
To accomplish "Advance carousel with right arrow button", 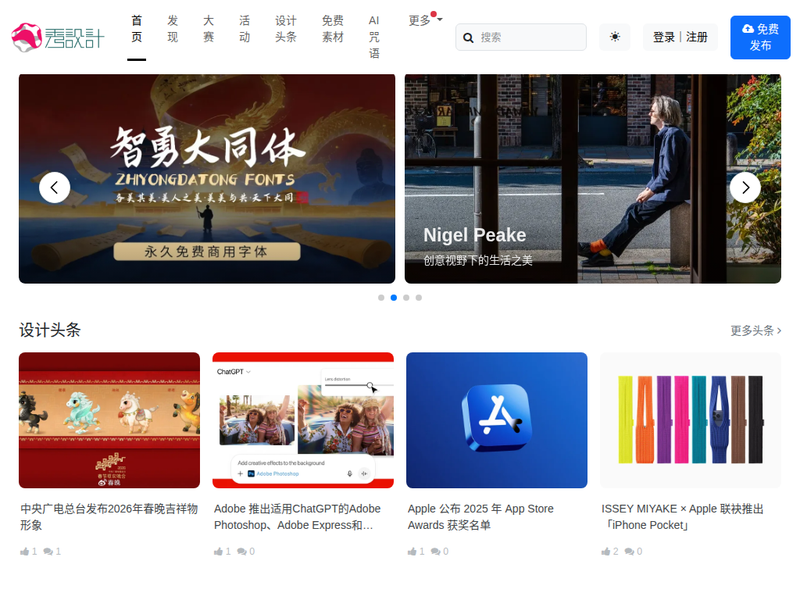I will pos(745,187).
